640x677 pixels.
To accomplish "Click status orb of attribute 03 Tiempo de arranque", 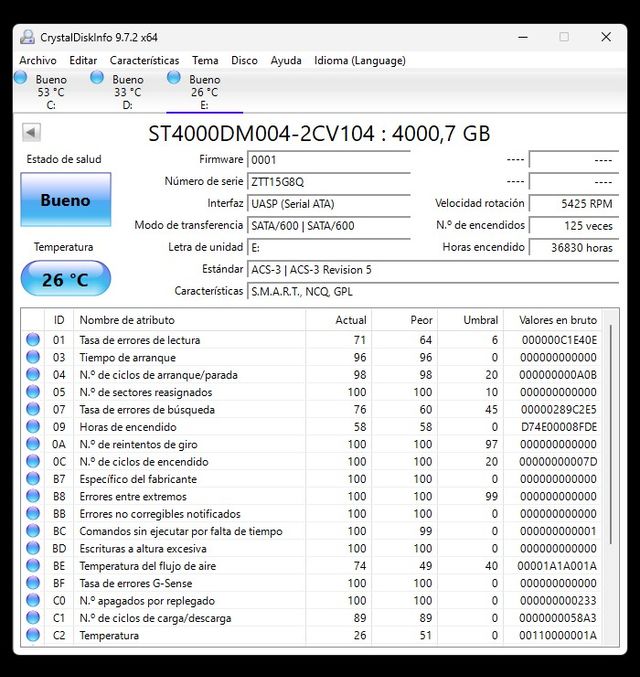I will tap(33, 357).
